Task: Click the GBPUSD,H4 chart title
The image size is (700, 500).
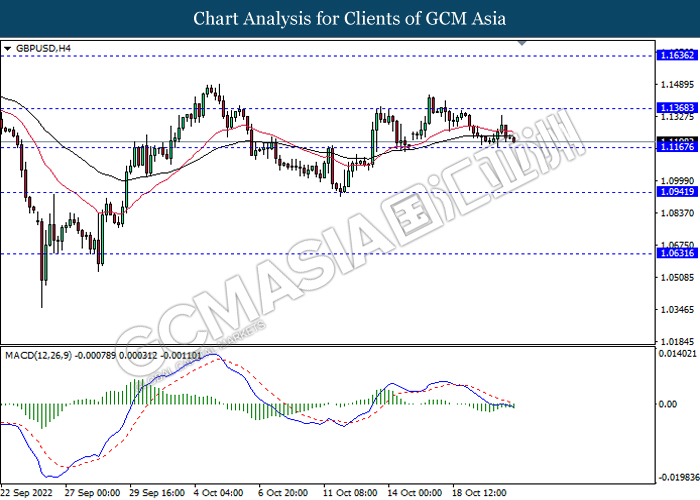Action: (x=43, y=48)
